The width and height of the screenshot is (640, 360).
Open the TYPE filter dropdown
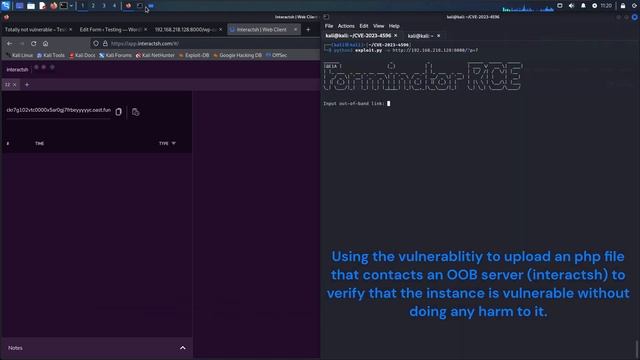tap(167, 143)
